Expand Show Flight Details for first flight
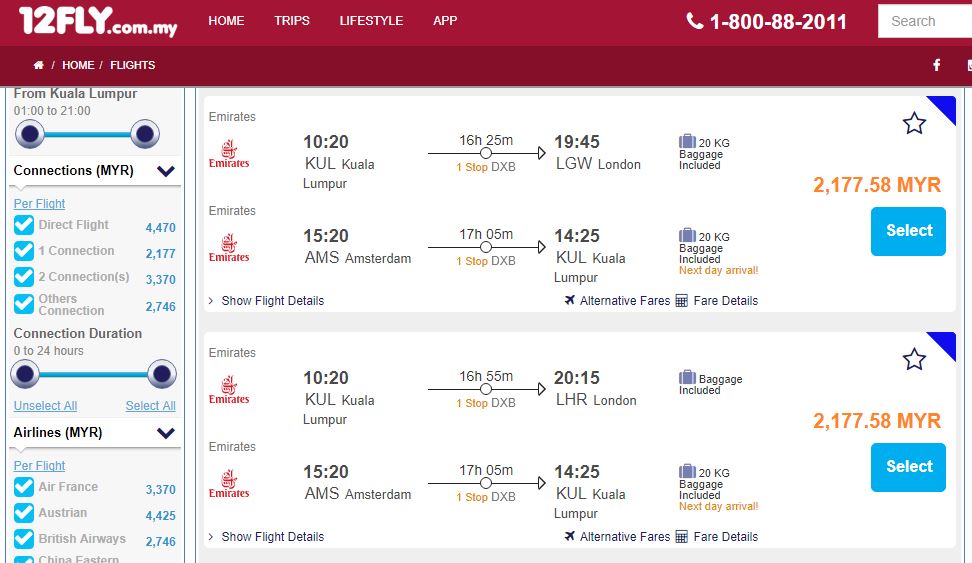 coord(266,300)
